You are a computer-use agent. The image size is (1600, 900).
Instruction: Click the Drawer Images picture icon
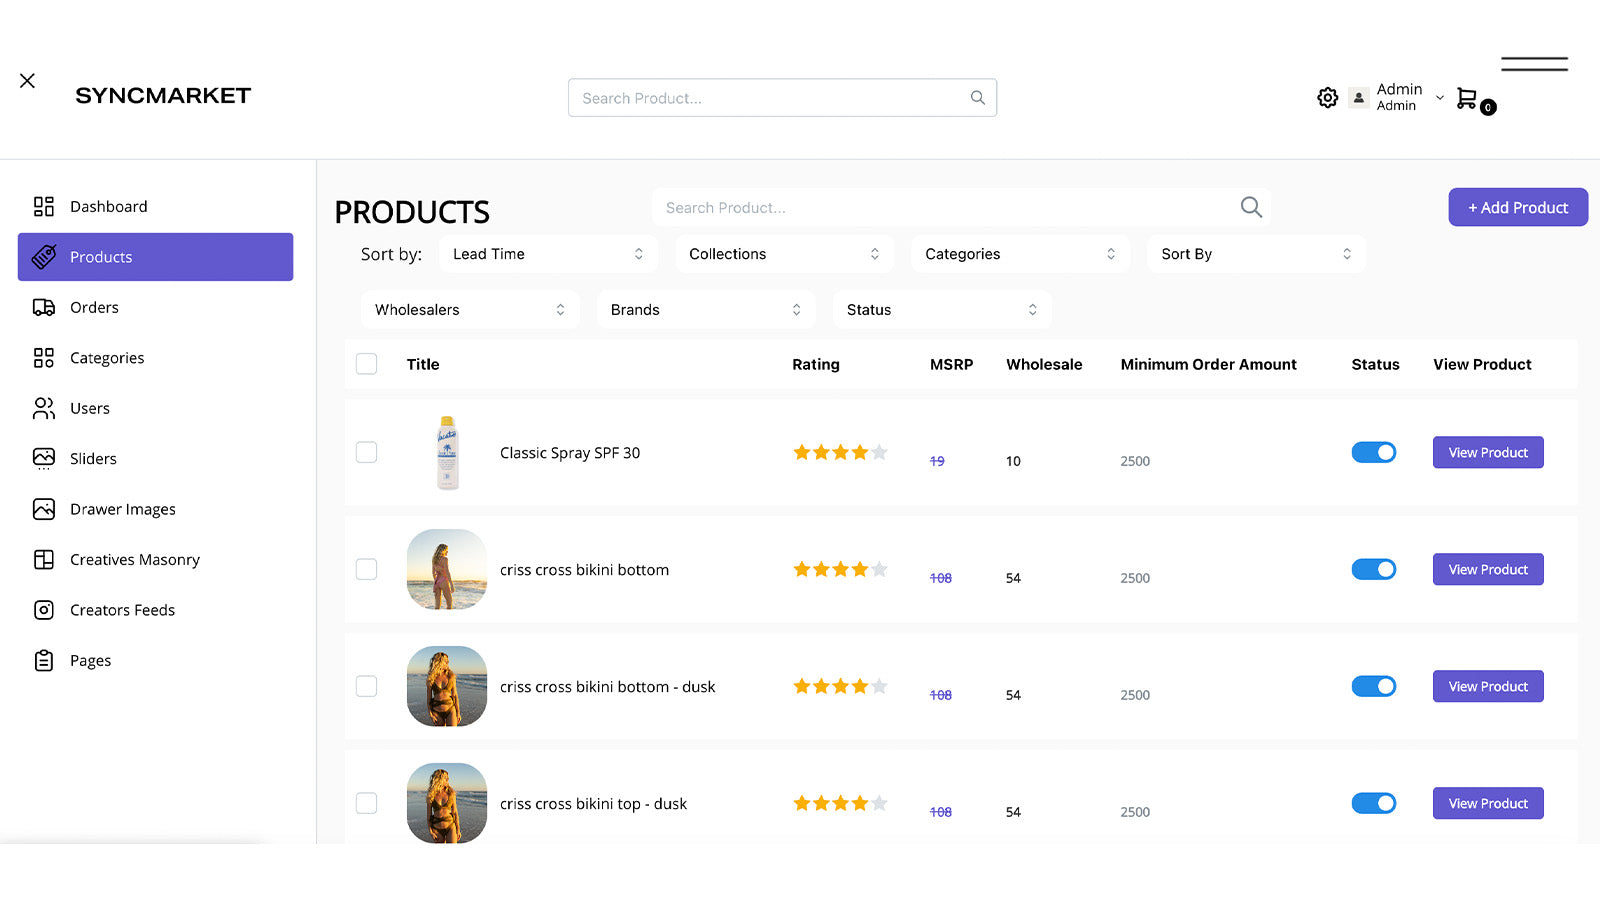[44, 509]
